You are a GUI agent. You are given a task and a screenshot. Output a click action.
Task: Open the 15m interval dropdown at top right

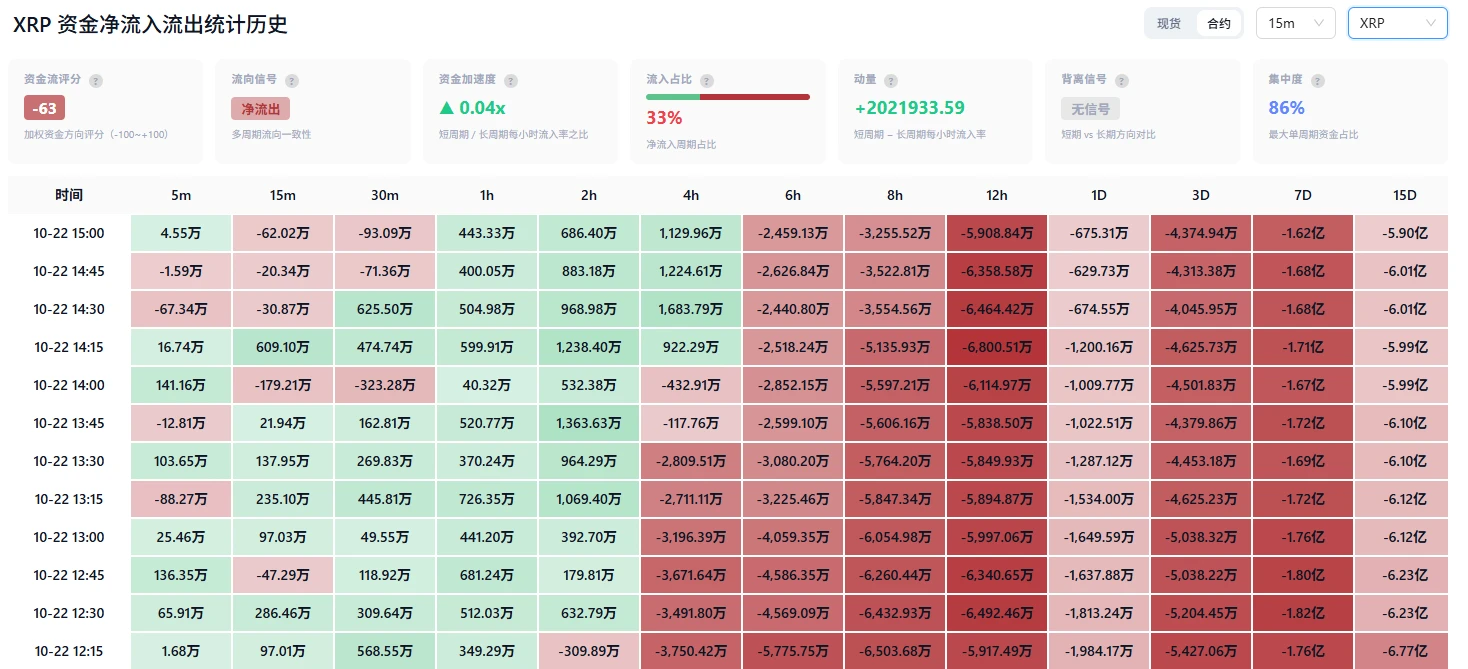pyautogui.click(x=1296, y=23)
